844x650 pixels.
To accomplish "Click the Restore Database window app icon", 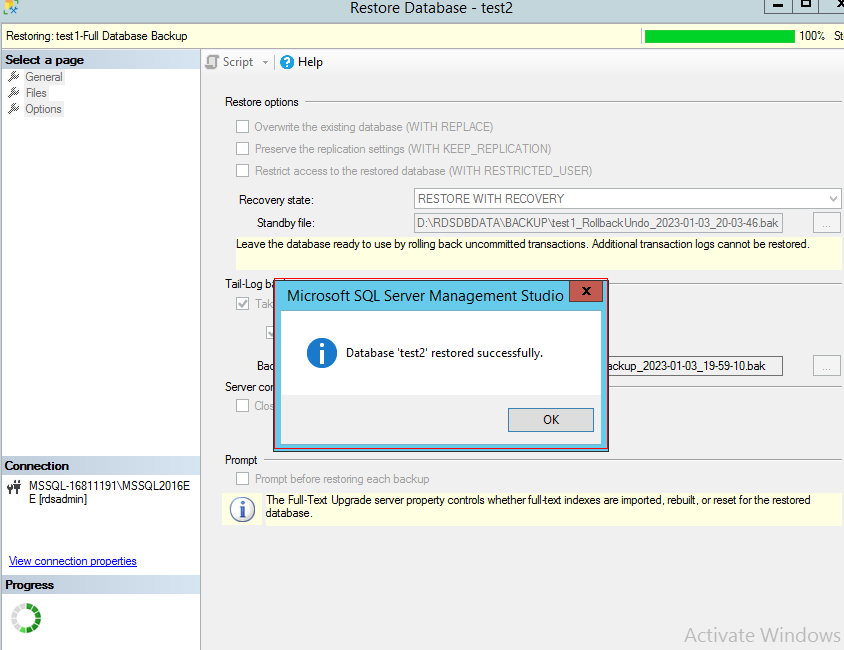I will tap(11, 7).
